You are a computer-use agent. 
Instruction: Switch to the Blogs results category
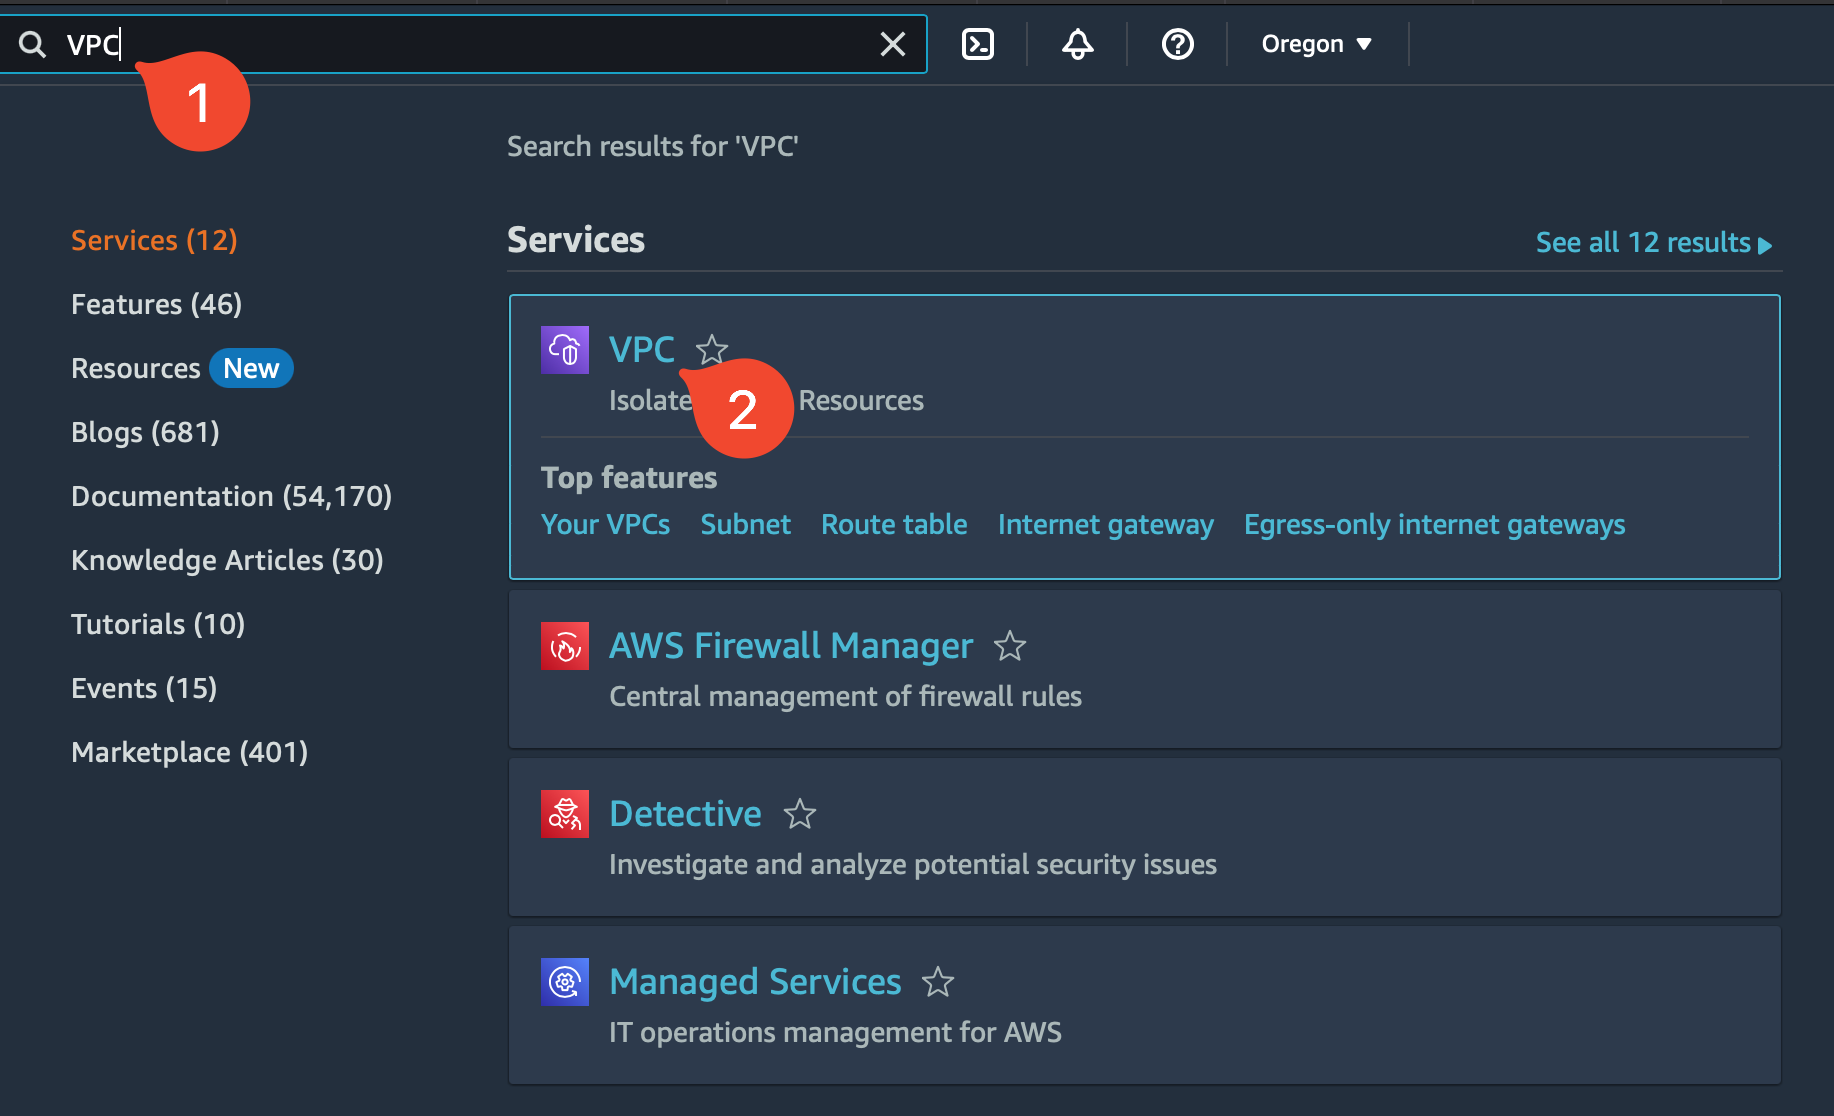tap(145, 431)
